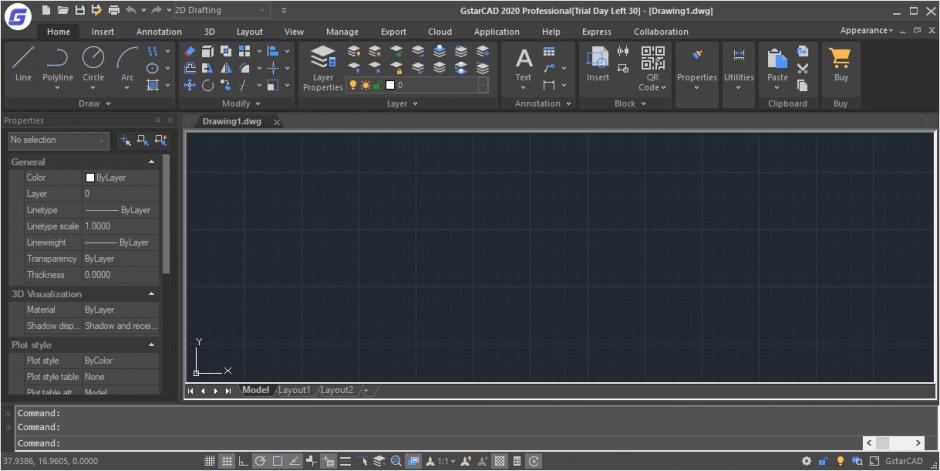Click the New file icon in quick access toolbar
This screenshot has height=471, width=940.
(46, 10)
